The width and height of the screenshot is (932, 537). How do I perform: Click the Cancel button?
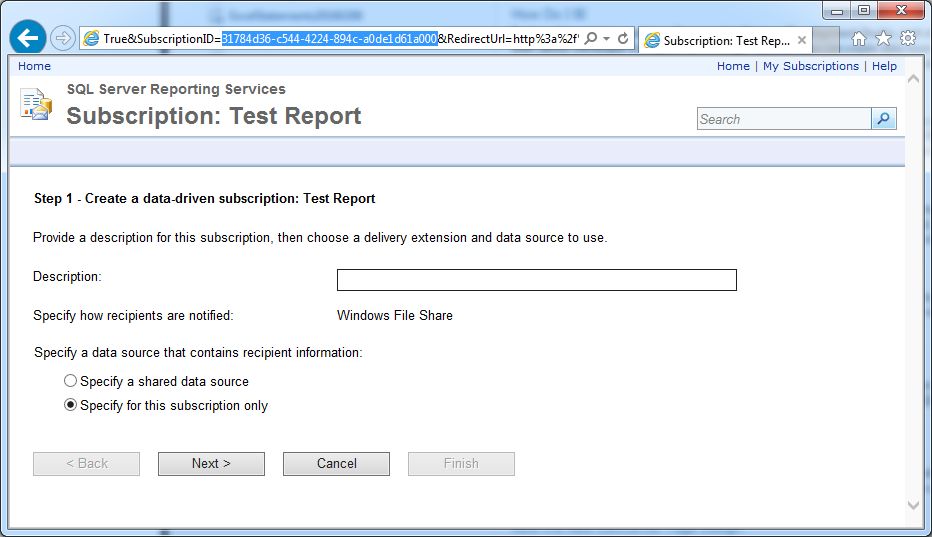pos(336,464)
